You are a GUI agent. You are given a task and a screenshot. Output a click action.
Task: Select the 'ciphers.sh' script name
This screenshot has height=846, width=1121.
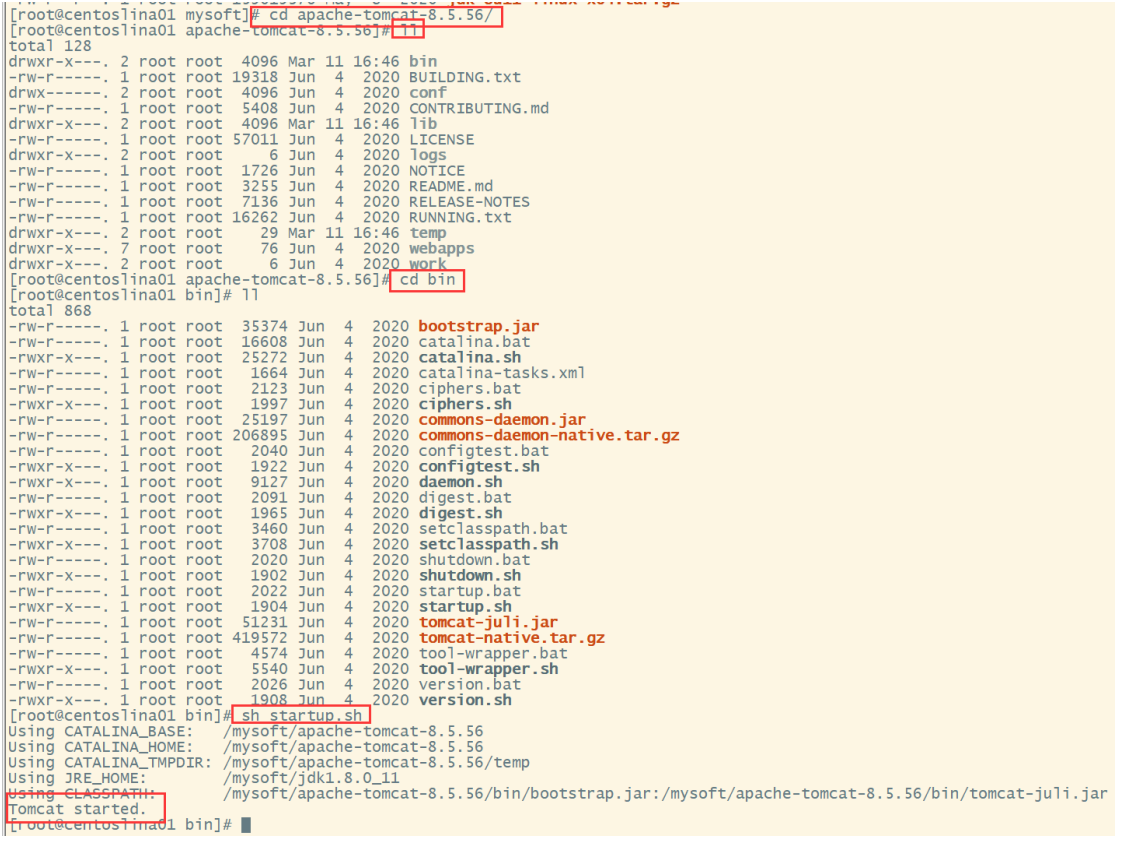[x=465, y=405]
